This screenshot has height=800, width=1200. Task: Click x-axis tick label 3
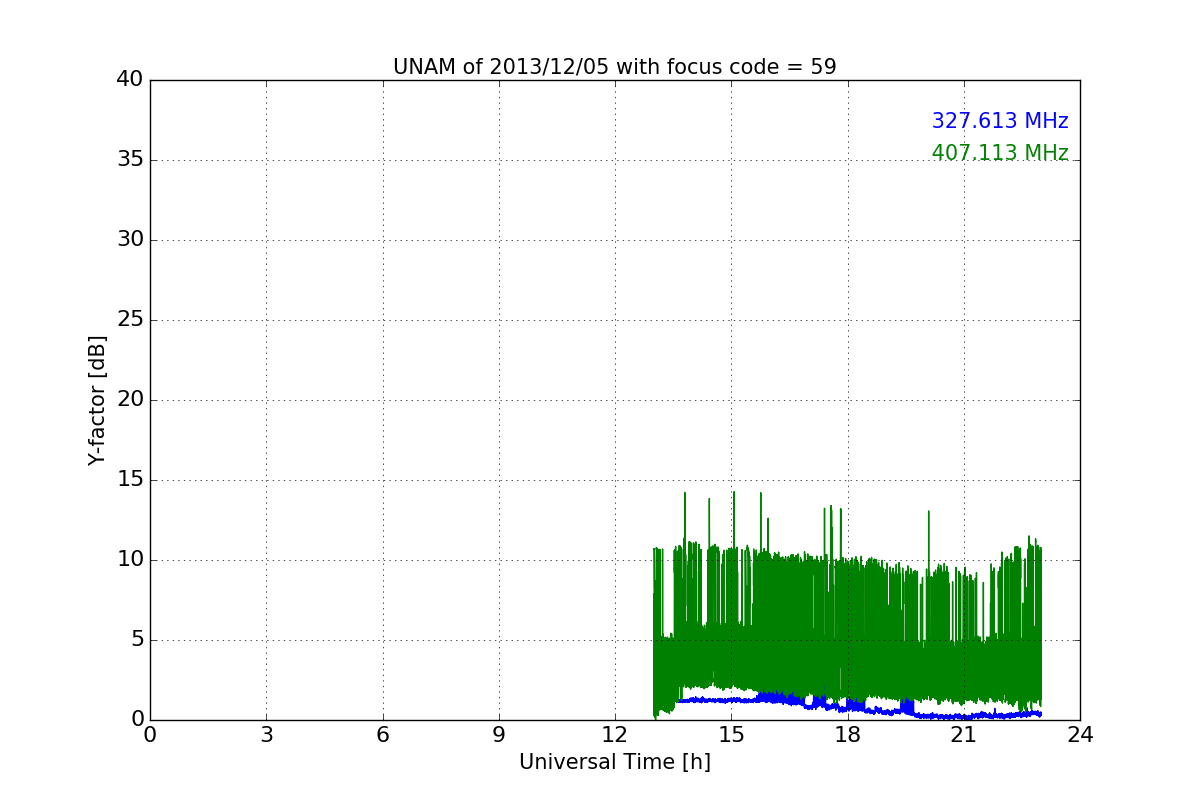266,735
